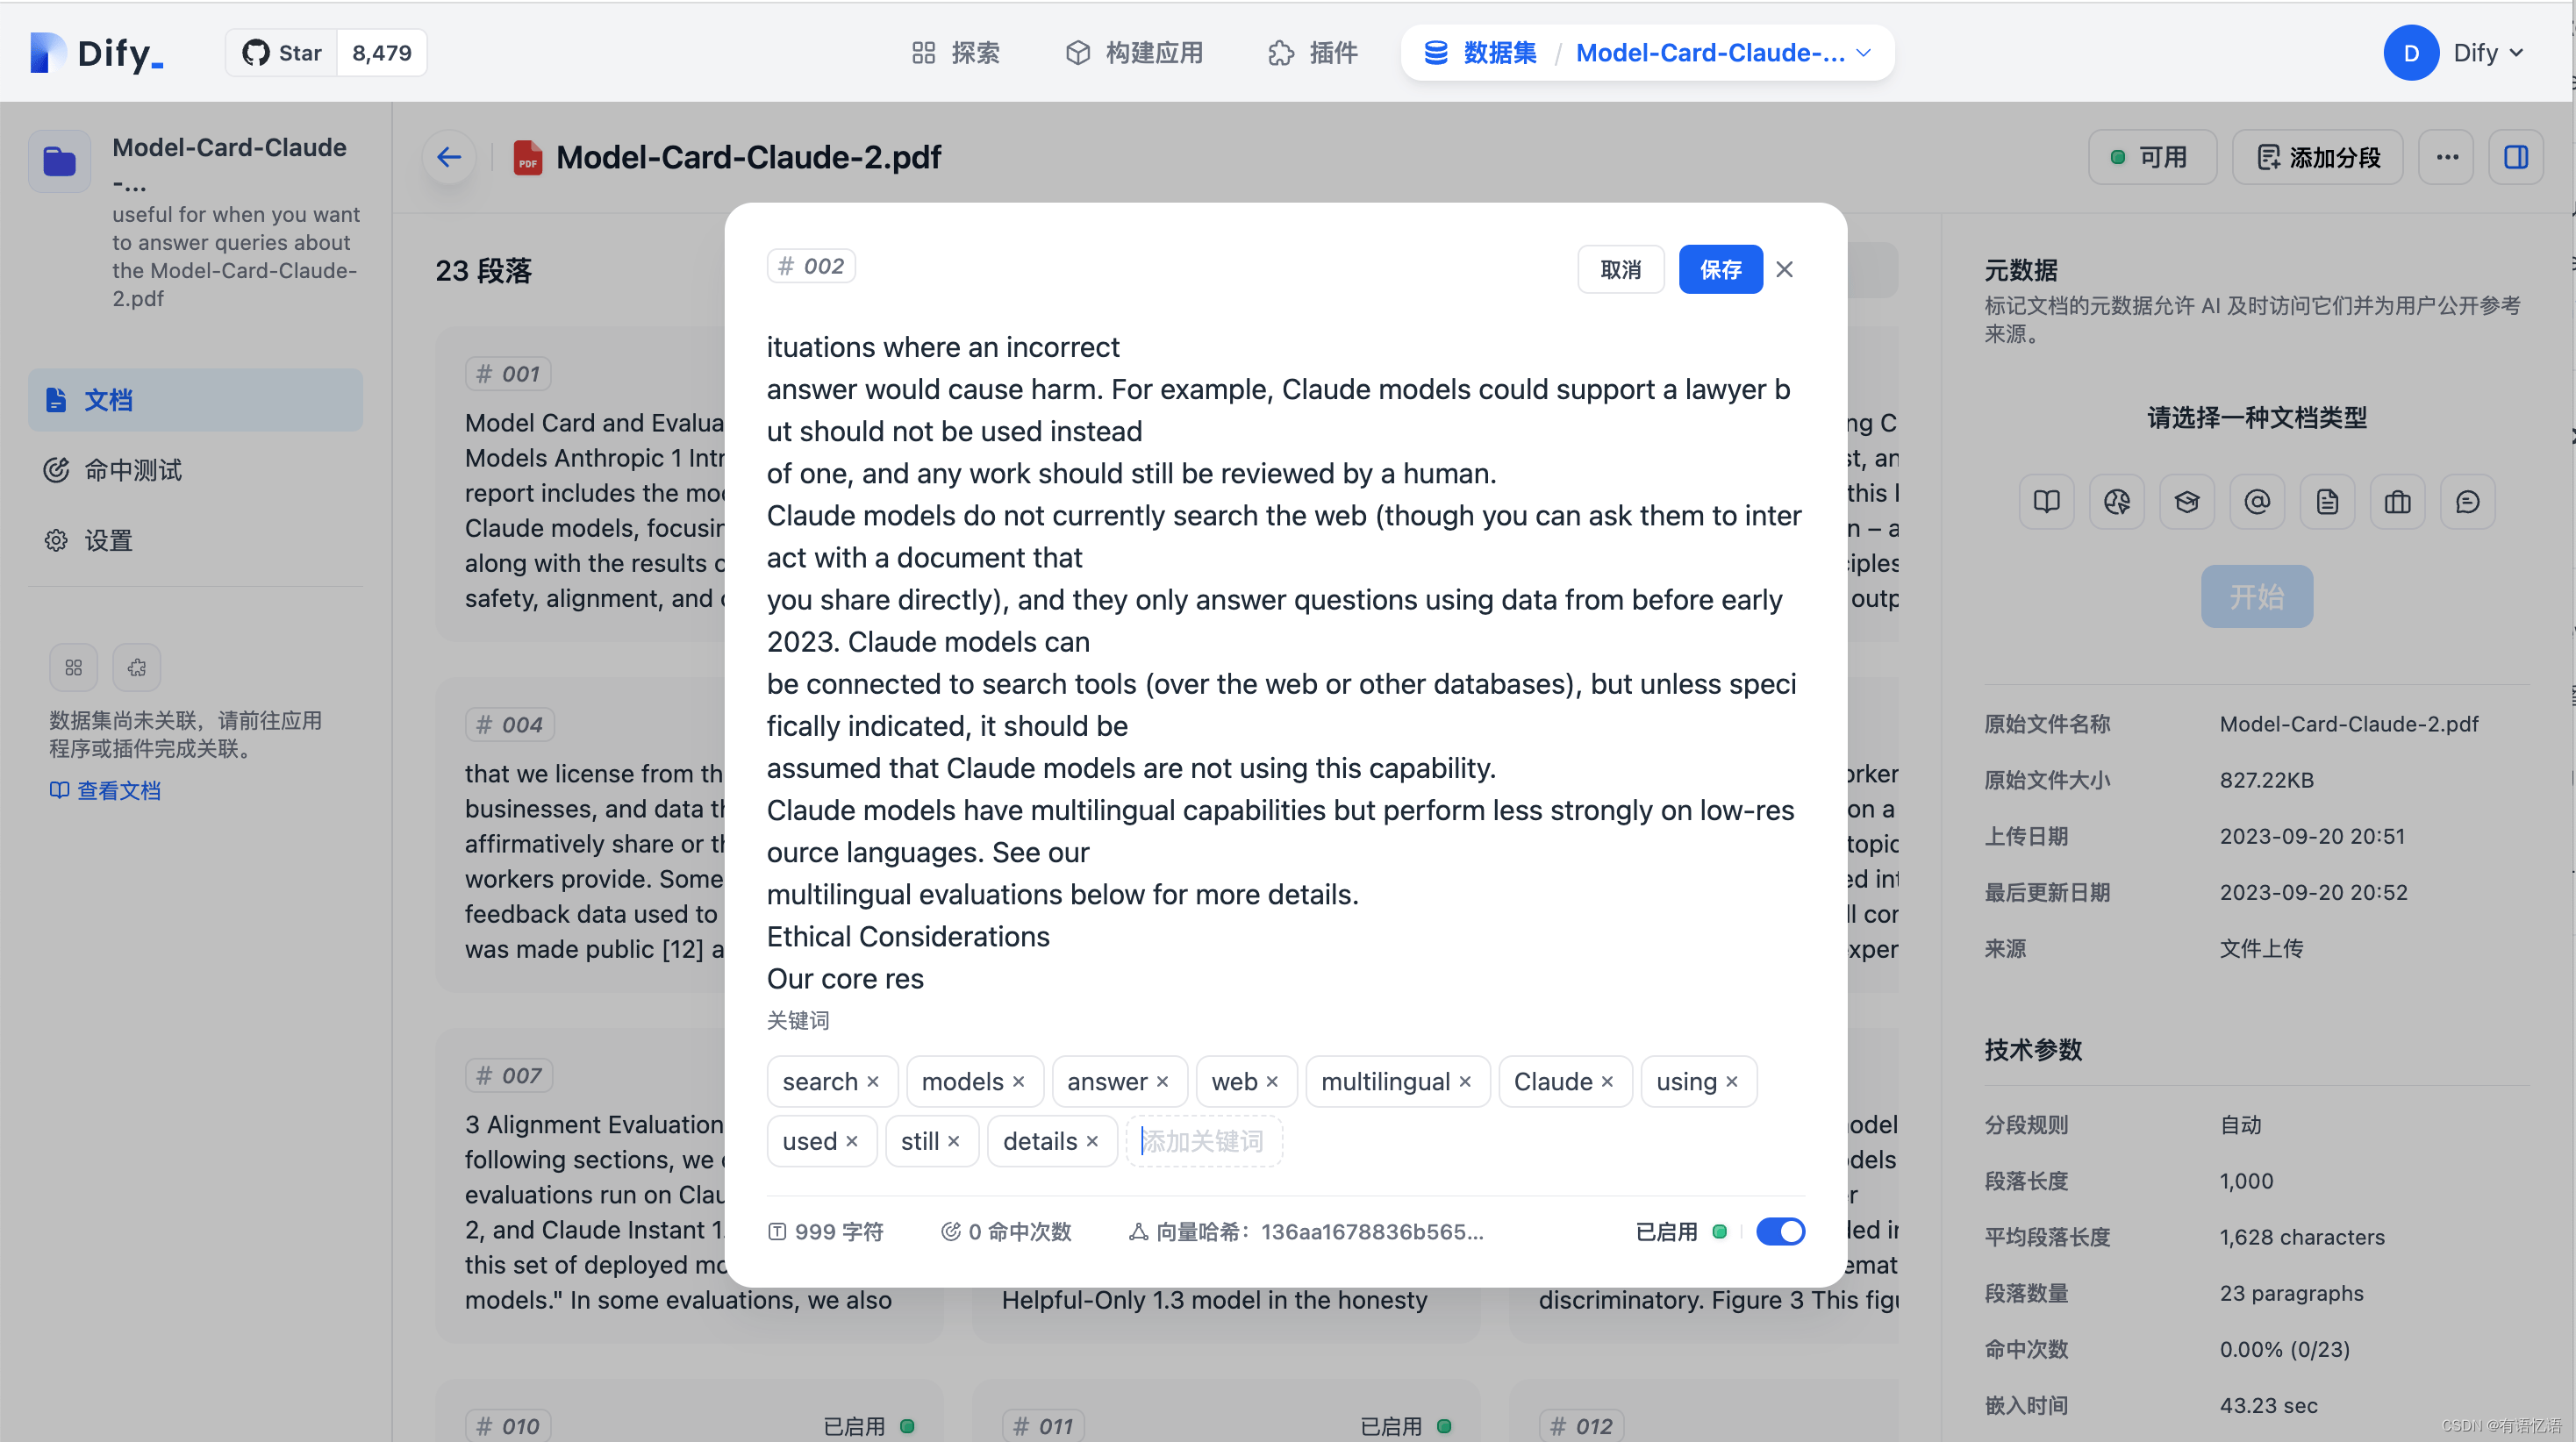Expand the Dify user menu dropdown
Image resolution: width=2576 pixels, height=1442 pixels.
pyautogui.click(x=2459, y=51)
